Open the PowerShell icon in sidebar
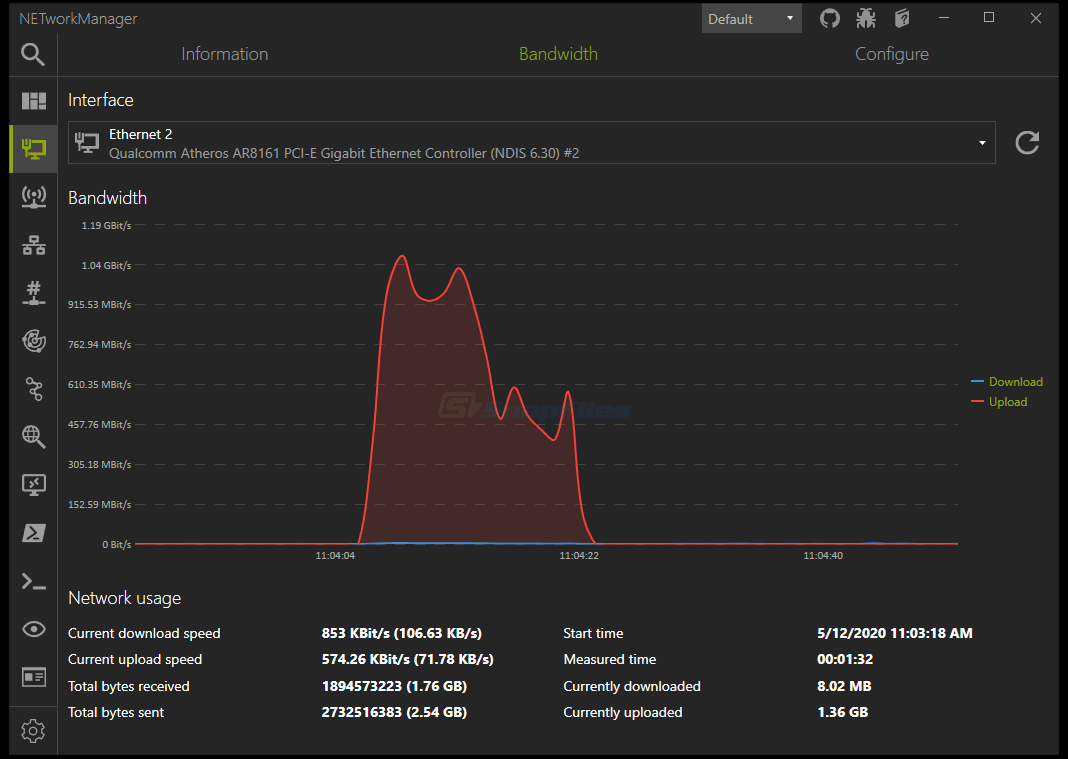Image resolution: width=1068 pixels, height=759 pixels. coord(33,533)
